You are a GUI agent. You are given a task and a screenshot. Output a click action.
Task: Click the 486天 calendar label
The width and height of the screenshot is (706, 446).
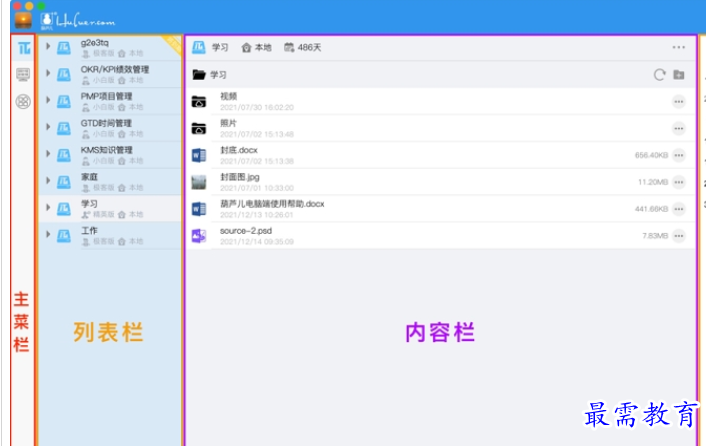tap(309, 47)
